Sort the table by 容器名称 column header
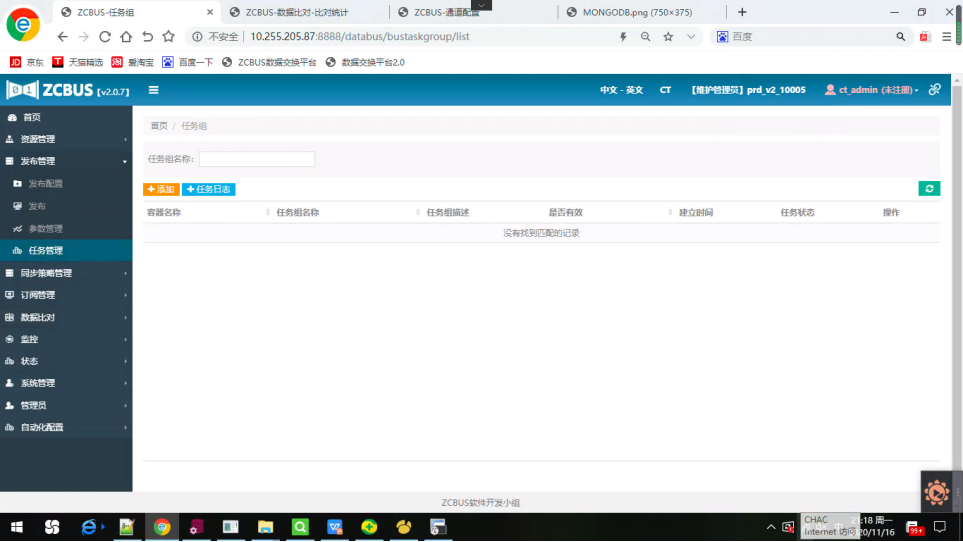The height and width of the screenshot is (542, 963). [x=164, y=212]
